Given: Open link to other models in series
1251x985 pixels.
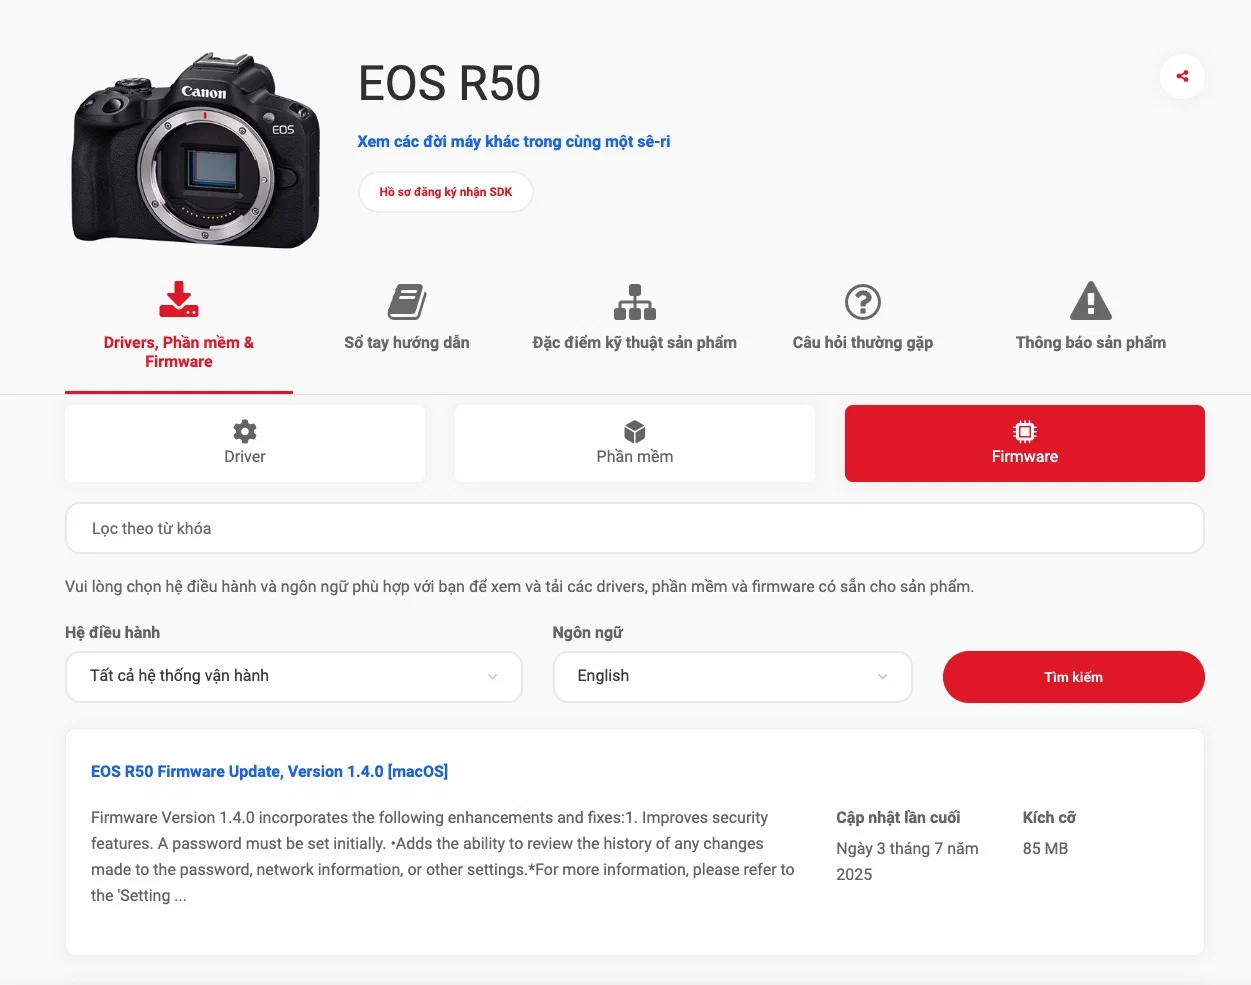Looking at the screenshot, I should tap(514, 142).
